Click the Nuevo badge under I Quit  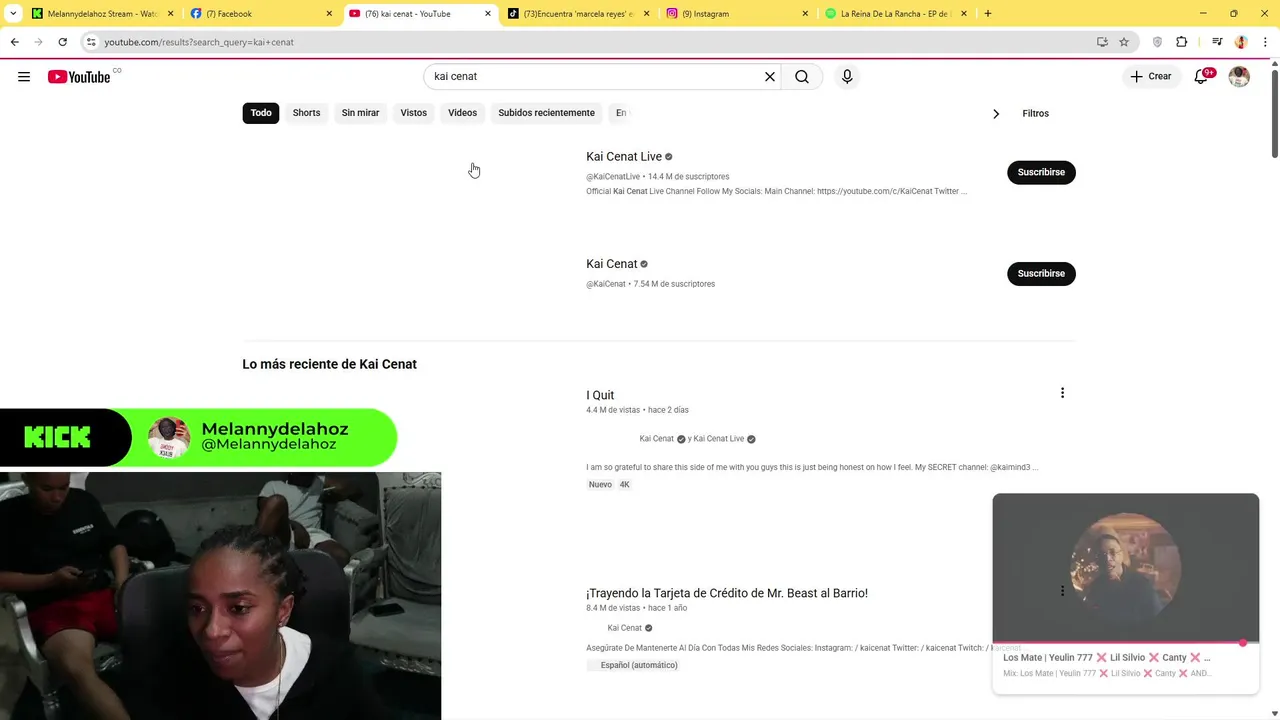(600, 485)
